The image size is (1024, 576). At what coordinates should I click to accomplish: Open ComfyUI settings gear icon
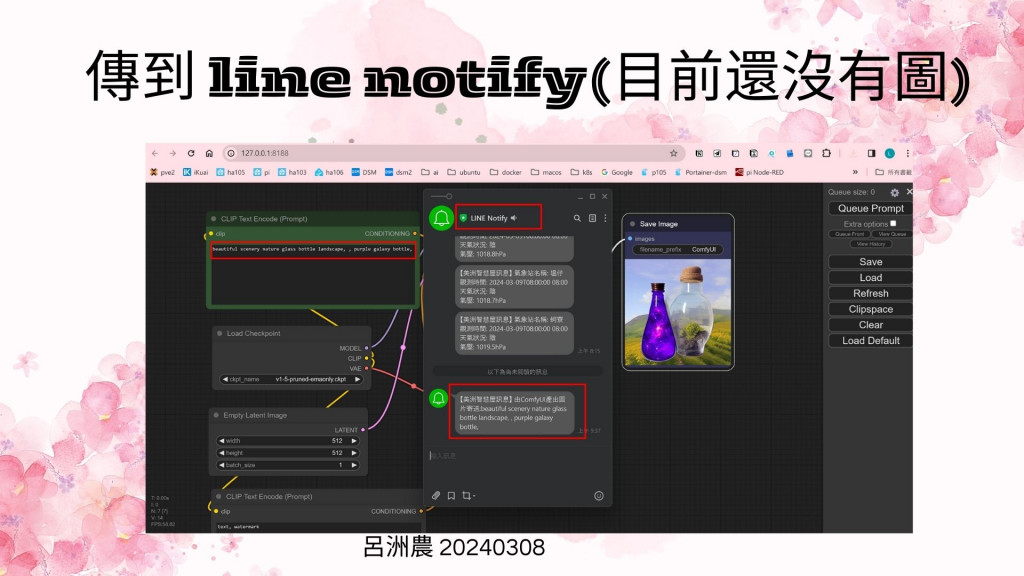click(x=895, y=193)
